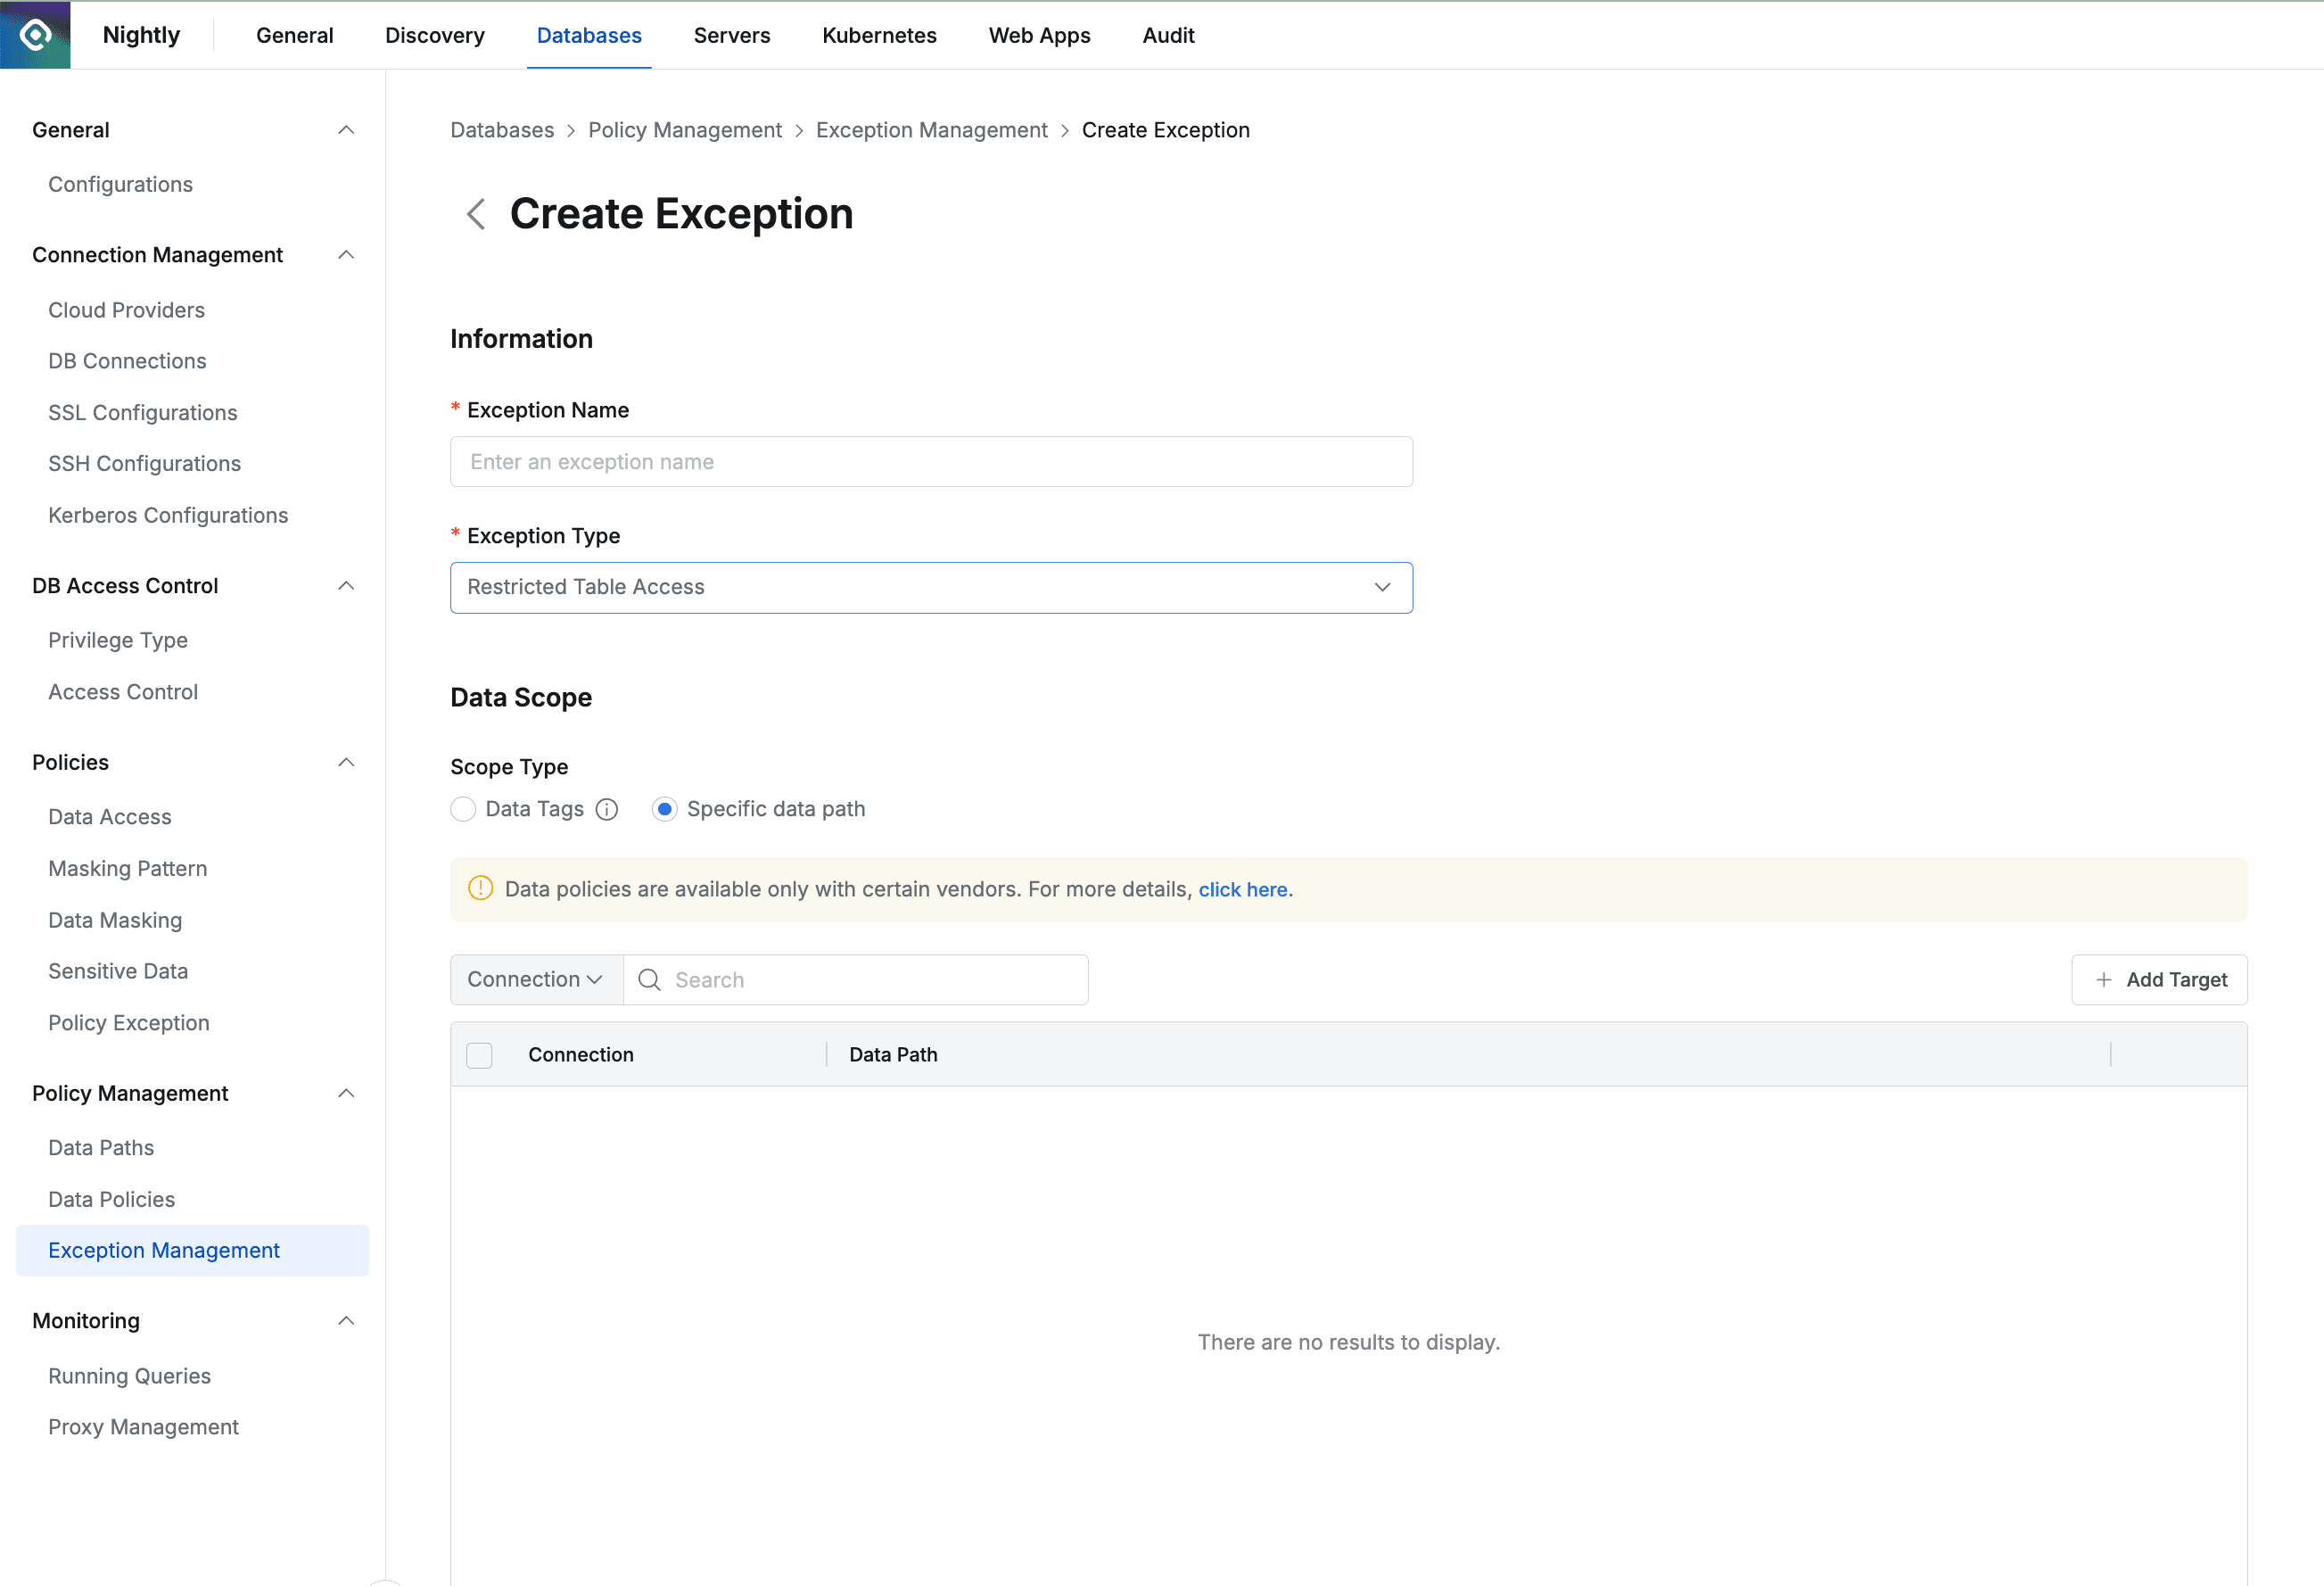Click the plus icon on Add Target
Viewport: 2324px width, 1586px height.
pos(2104,979)
